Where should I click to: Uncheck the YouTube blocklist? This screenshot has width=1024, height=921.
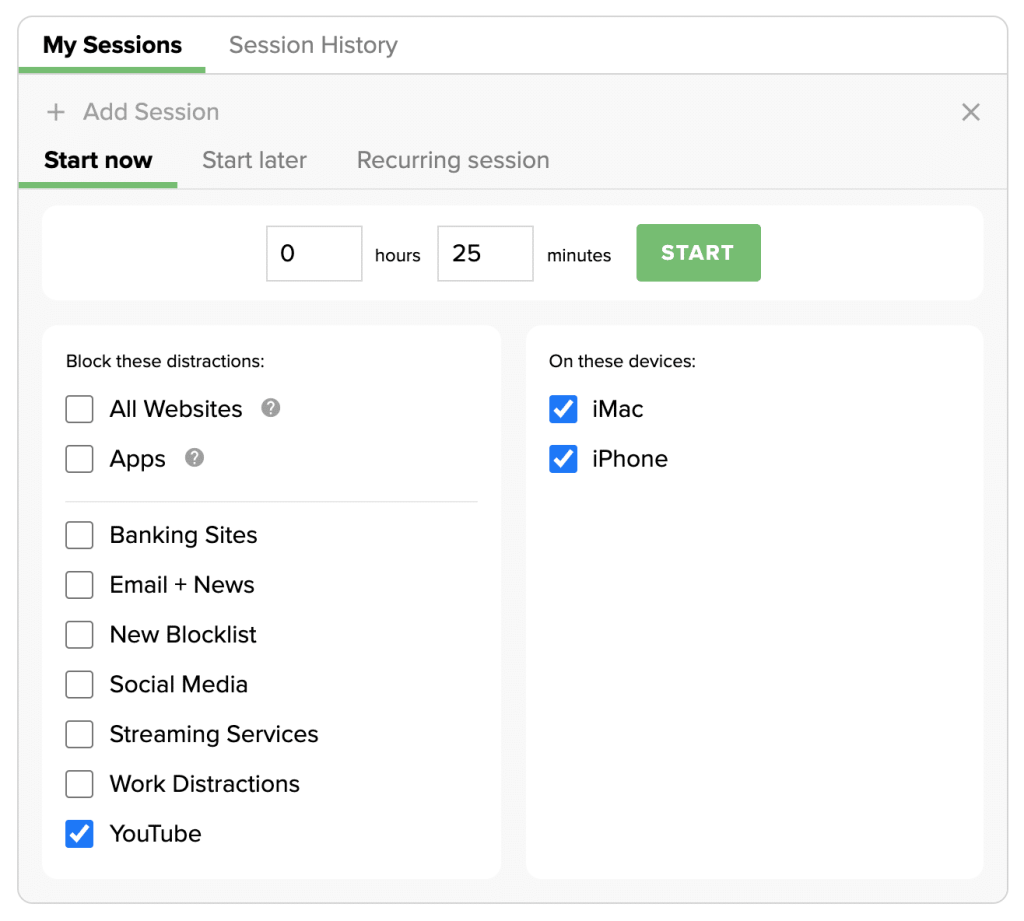tap(79, 834)
